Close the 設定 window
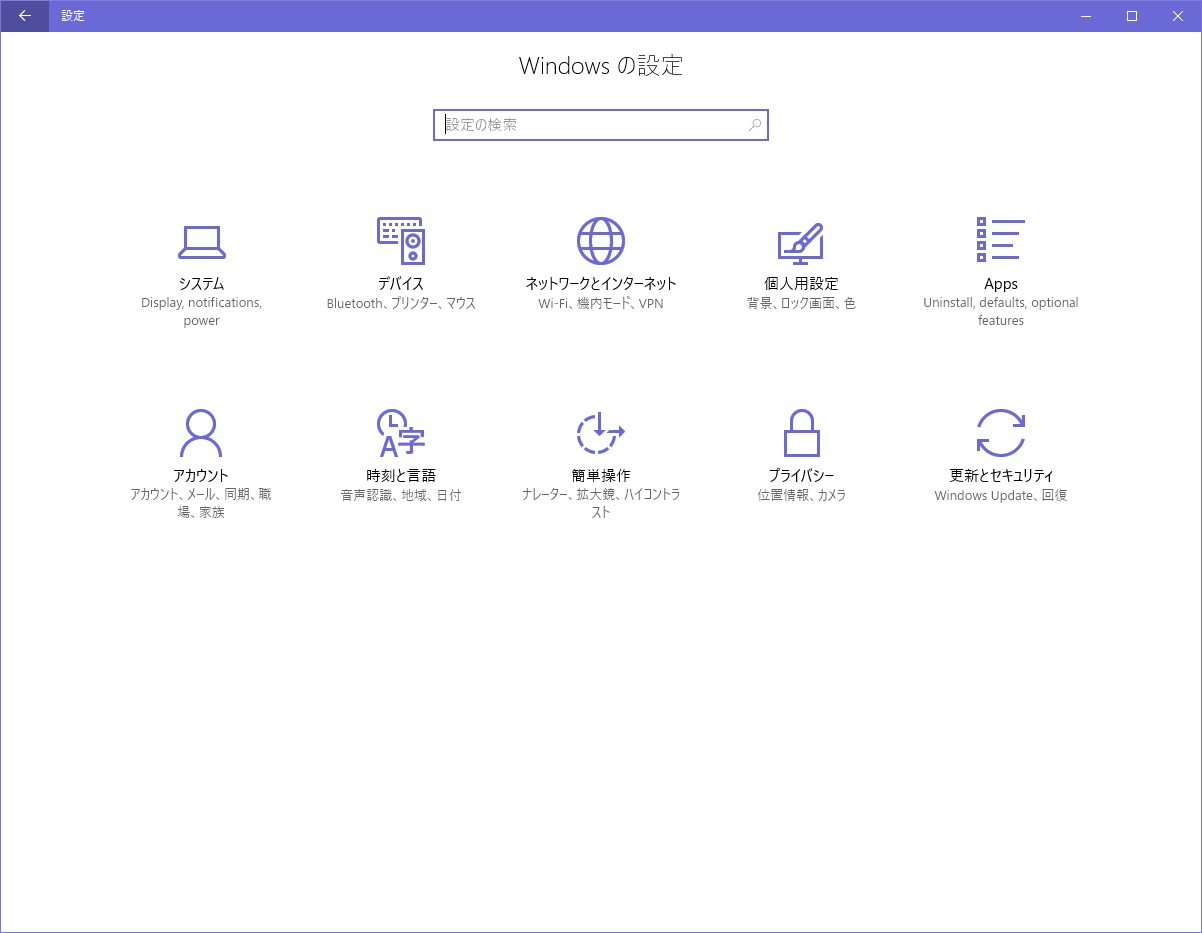This screenshot has width=1202, height=933. (x=1178, y=16)
